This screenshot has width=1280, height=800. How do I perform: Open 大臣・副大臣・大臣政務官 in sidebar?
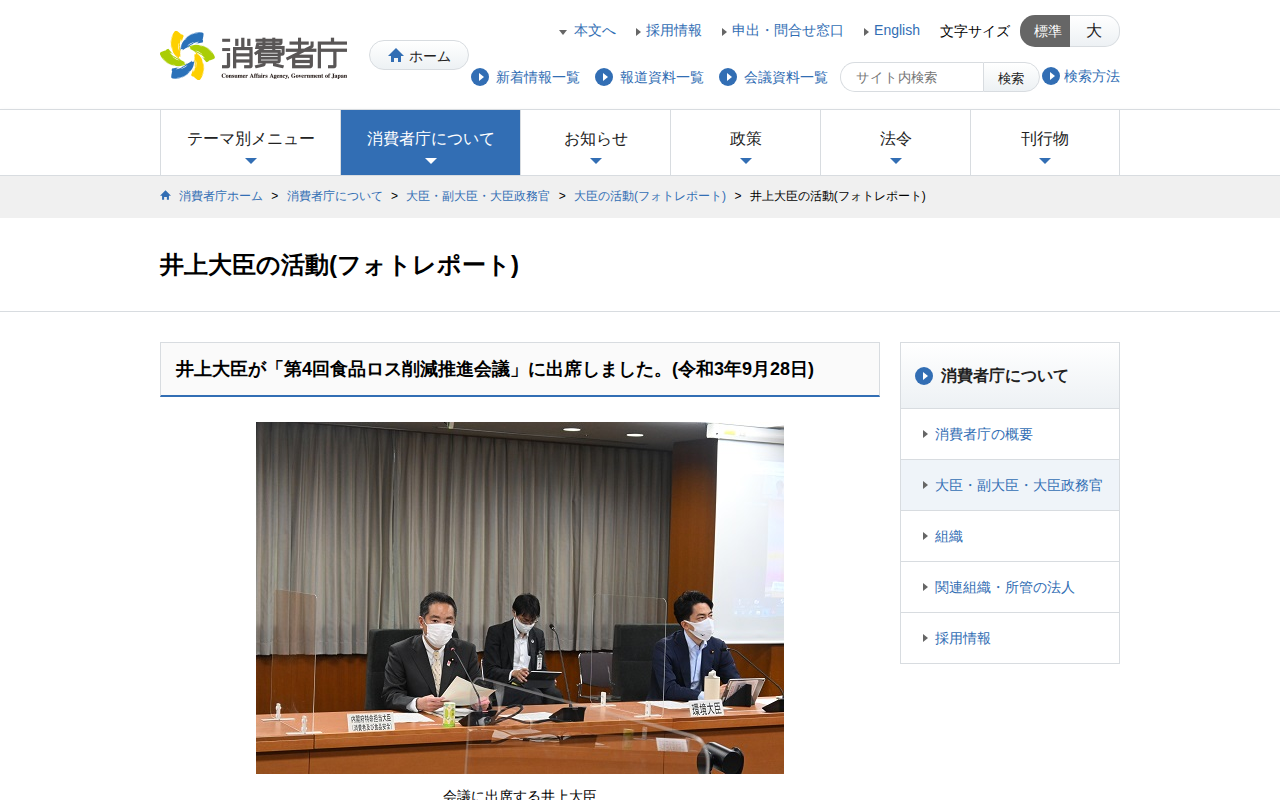(1010, 485)
